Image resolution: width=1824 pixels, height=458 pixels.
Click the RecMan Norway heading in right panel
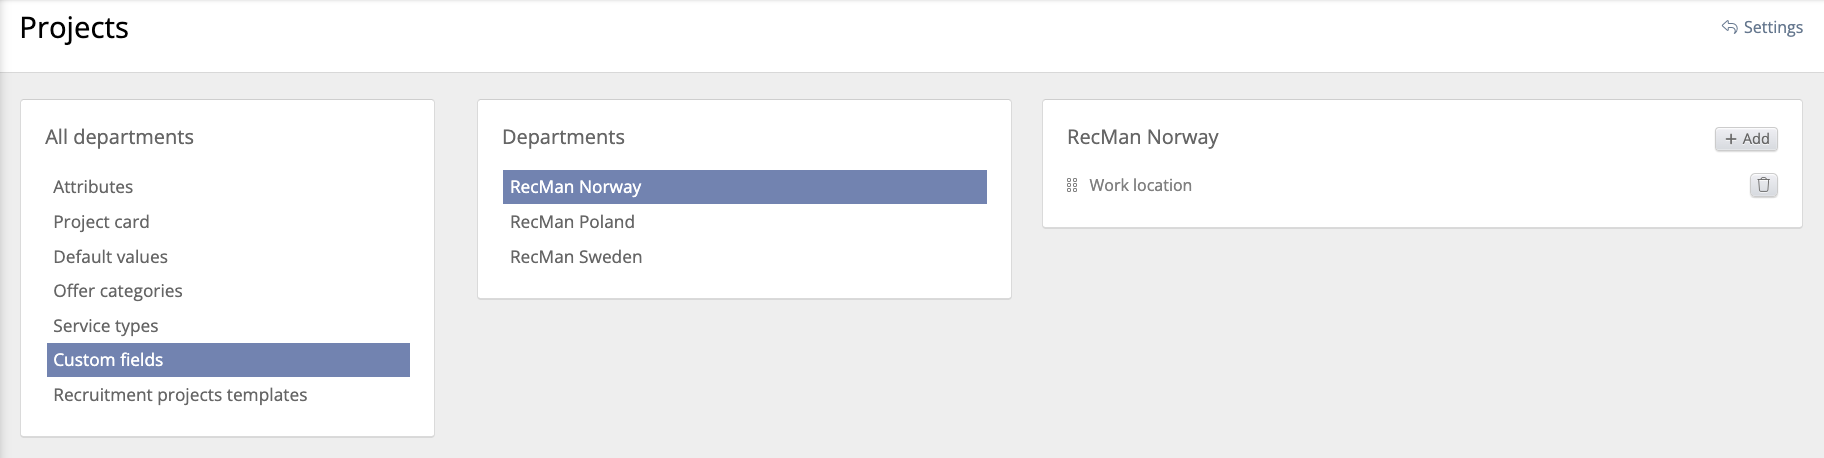(1142, 137)
